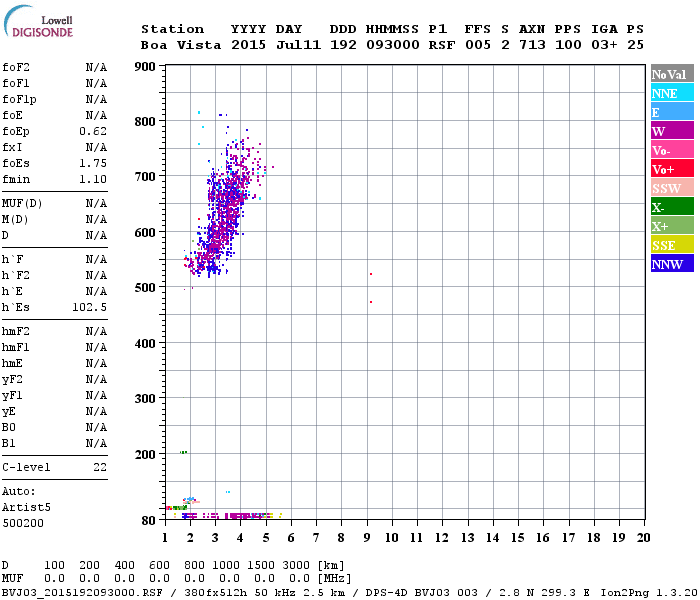The height and width of the screenshot is (600, 700).
Task: Click the foEp value 0.62
Action: pos(93,131)
